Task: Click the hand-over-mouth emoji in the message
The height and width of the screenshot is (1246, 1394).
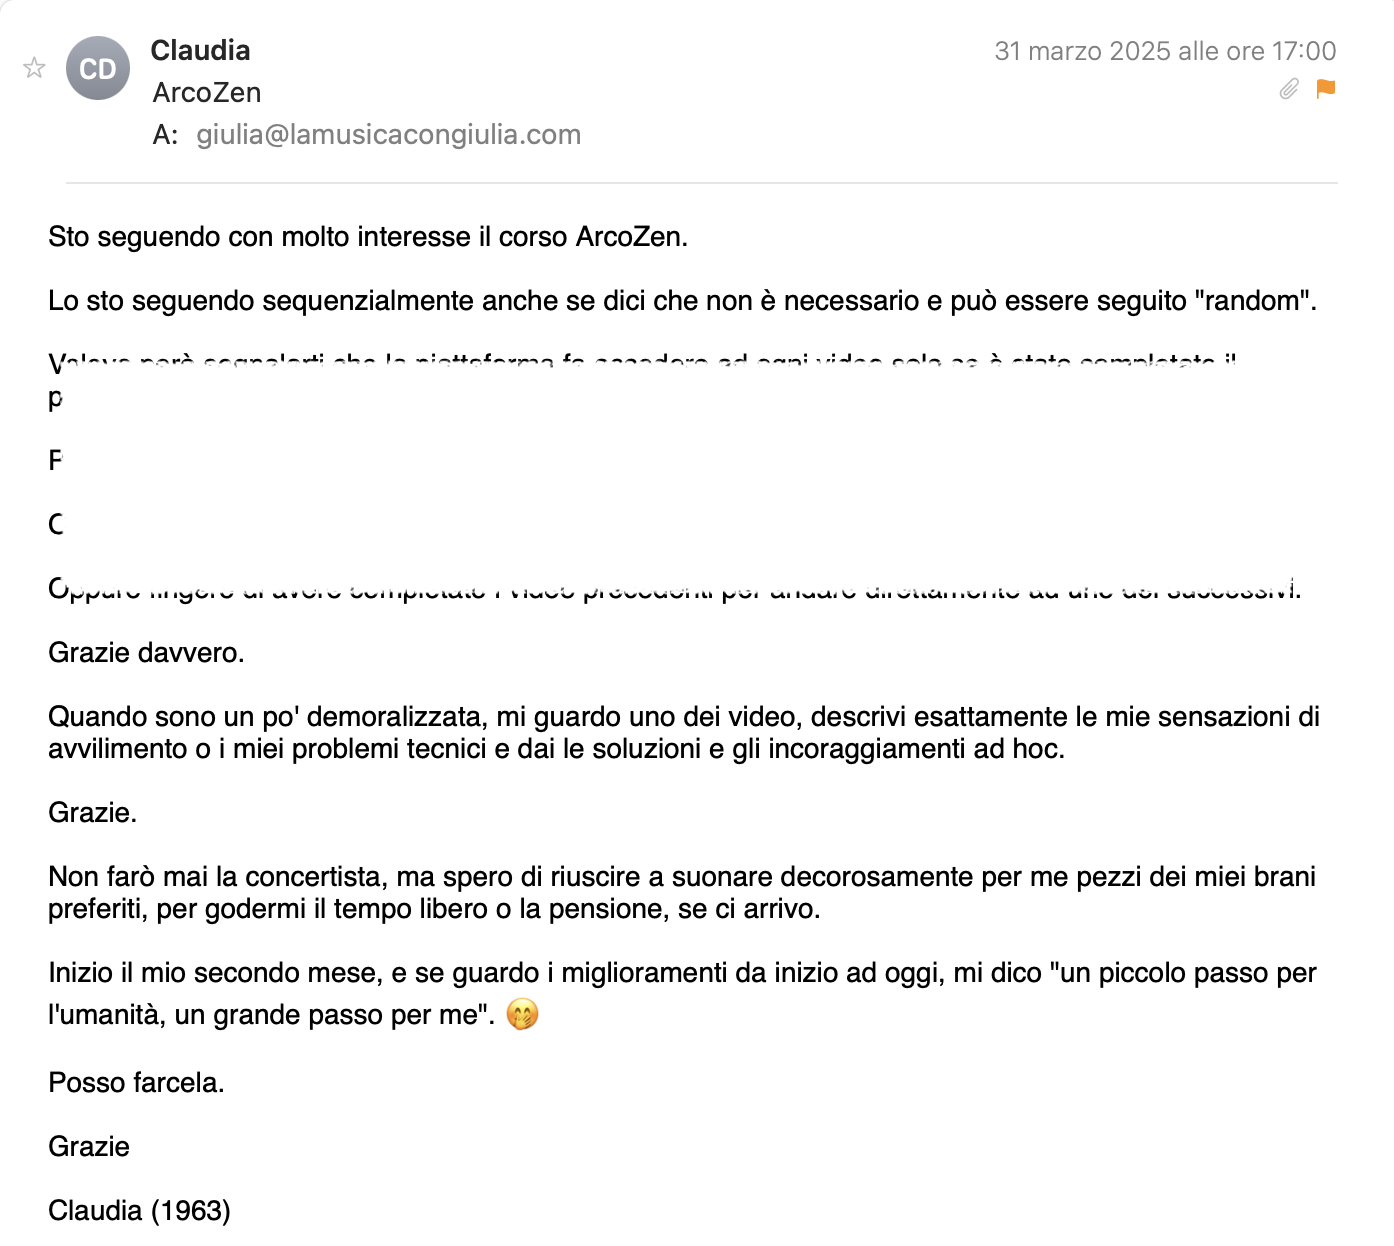Action: [x=522, y=1014]
